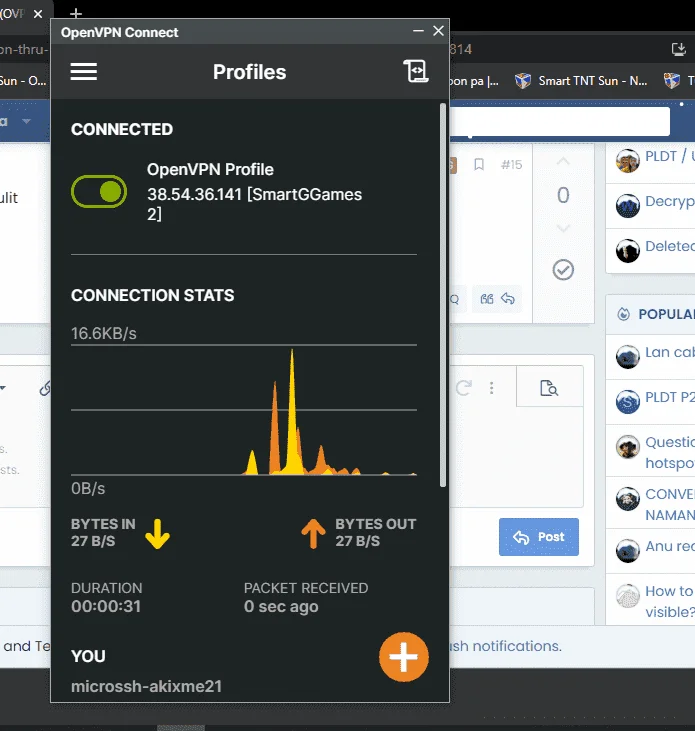Screen dimensions: 695x731
Task: Open the Smart TNT Sun bookmark
Action: point(581,81)
